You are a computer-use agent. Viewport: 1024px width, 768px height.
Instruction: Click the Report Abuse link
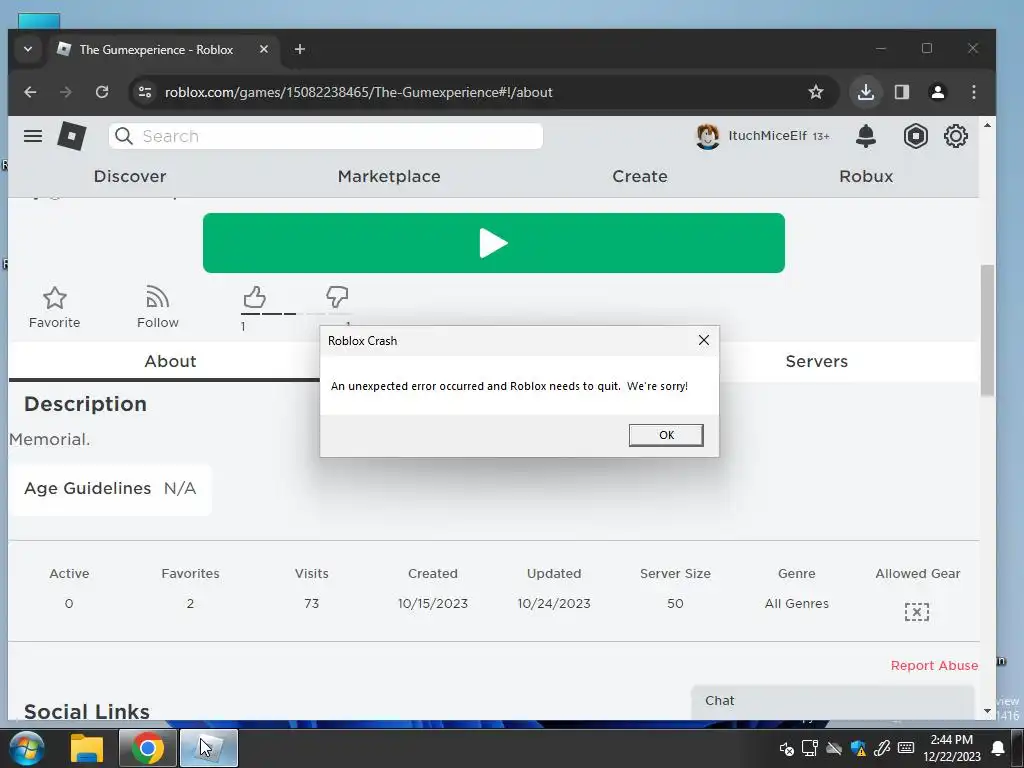934,665
